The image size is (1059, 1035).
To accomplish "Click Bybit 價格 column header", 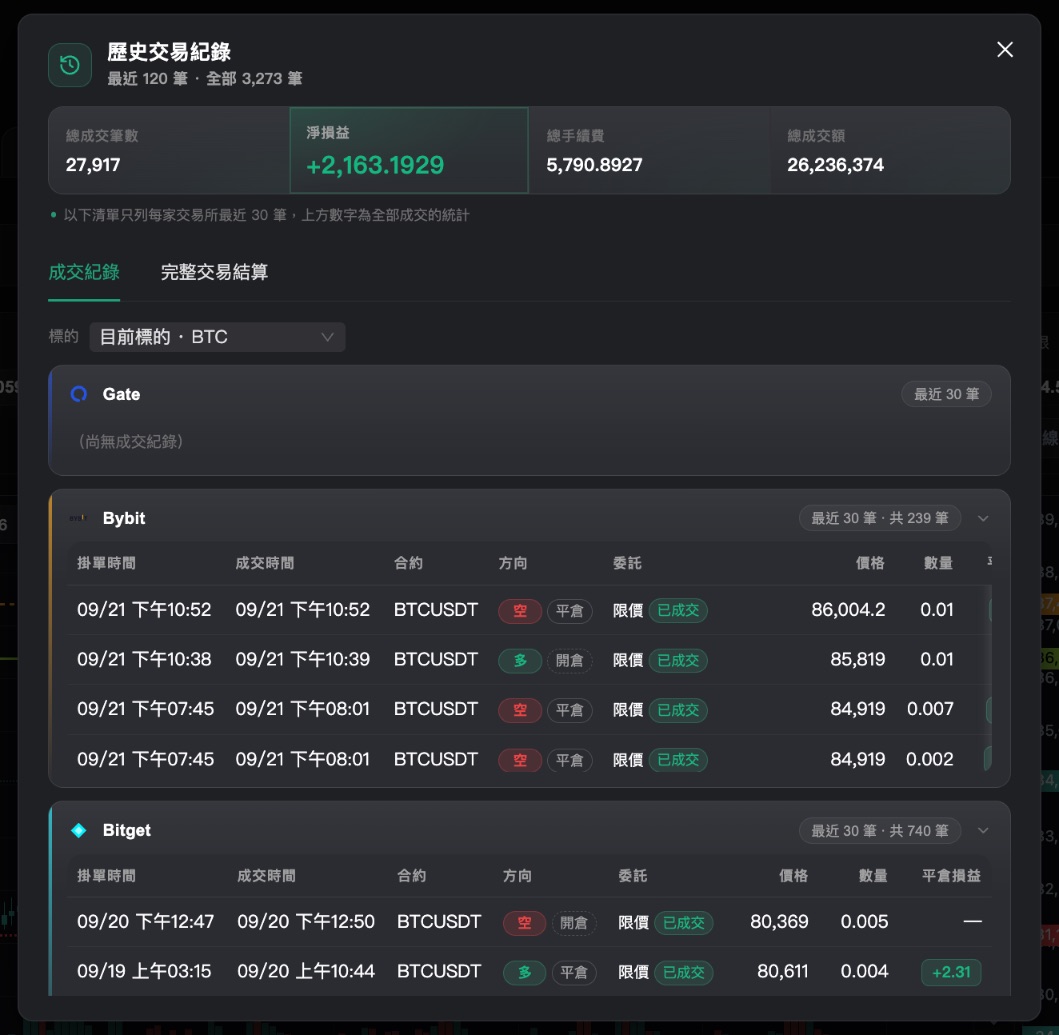I will (x=870, y=563).
